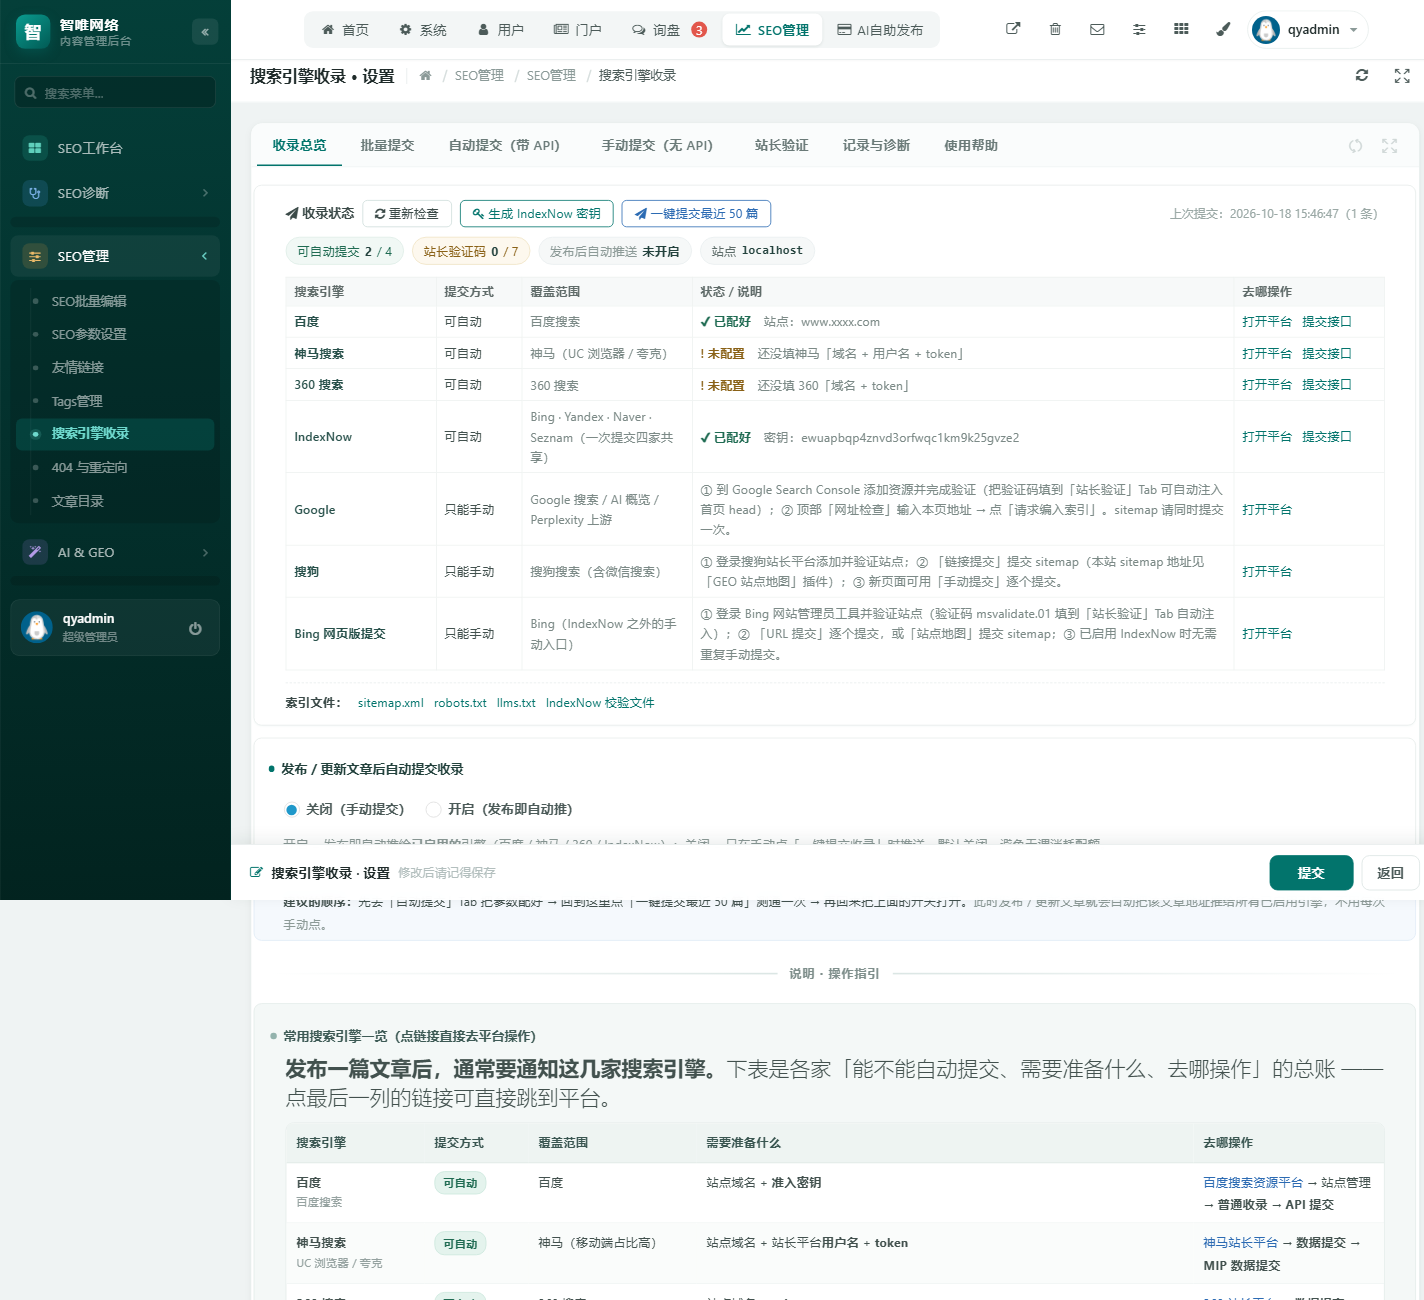Click the 返回 button
This screenshot has height=1300, width=1424.
coord(1390,873)
